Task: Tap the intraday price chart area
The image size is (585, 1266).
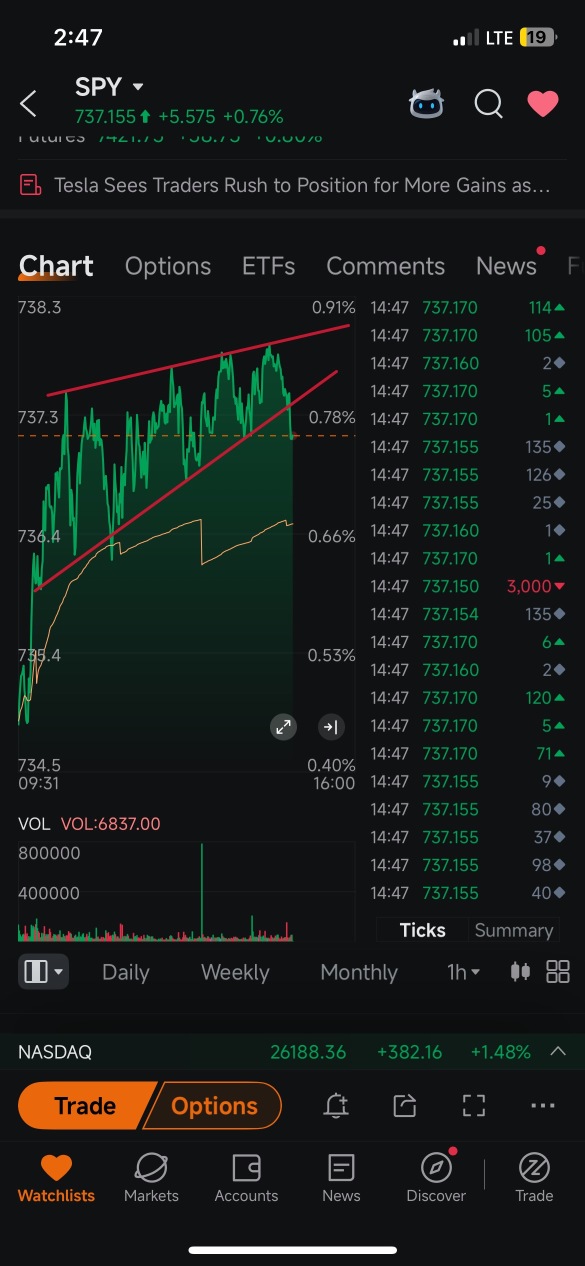Action: pyautogui.click(x=186, y=535)
